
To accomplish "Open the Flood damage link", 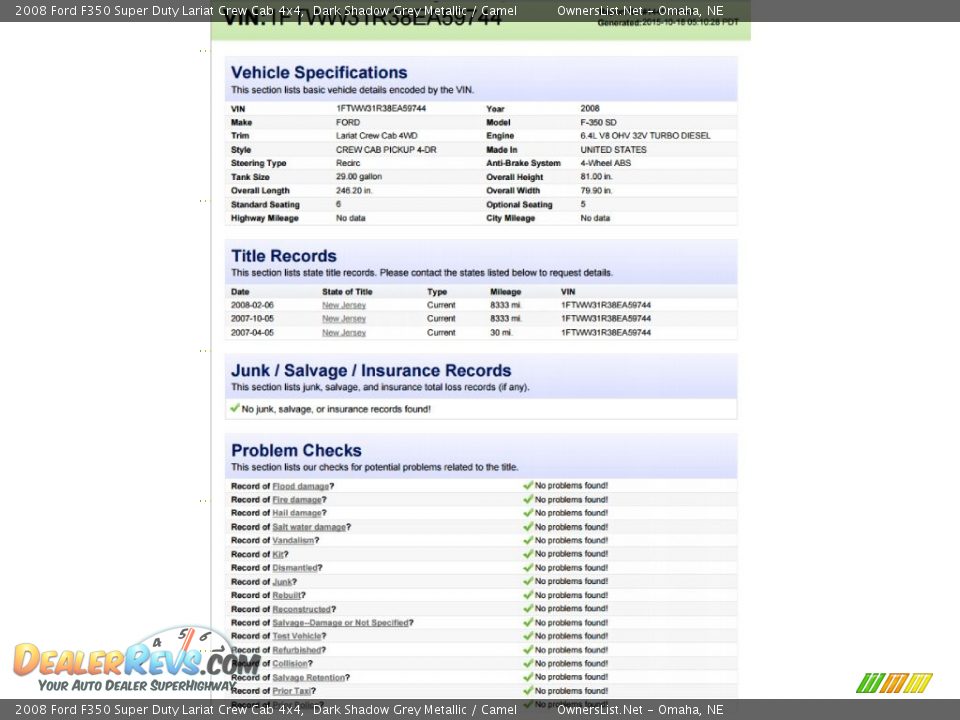I will click(x=300, y=486).
